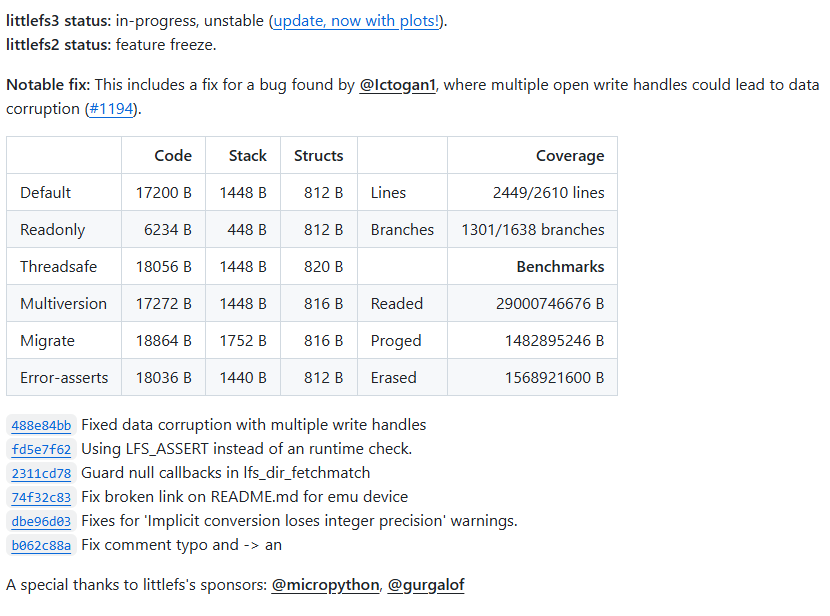View commit 2311cd78
This screenshot has height=616, width=830.
coord(41,474)
